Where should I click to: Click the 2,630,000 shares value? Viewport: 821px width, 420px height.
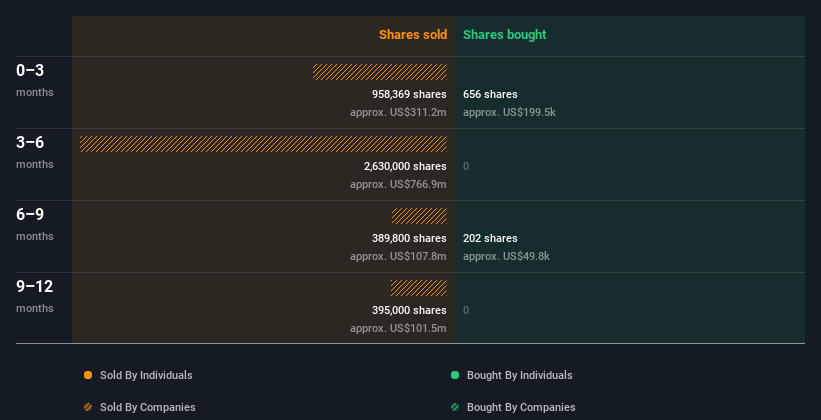pos(405,167)
